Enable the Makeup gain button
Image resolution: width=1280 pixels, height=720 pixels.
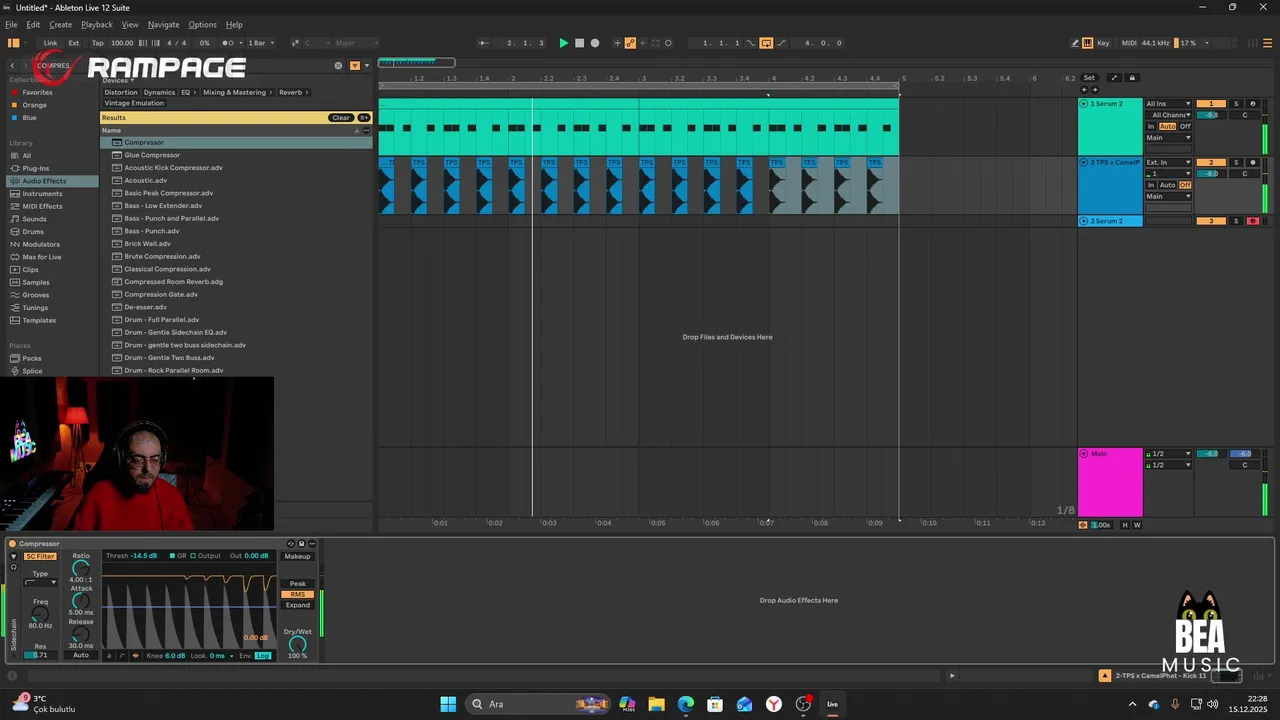[297, 556]
